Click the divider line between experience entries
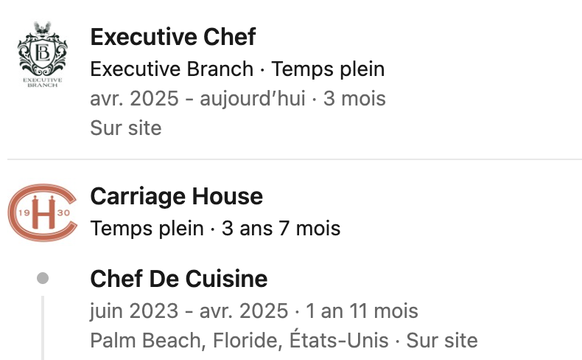582x360 pixels. [295, 159]
